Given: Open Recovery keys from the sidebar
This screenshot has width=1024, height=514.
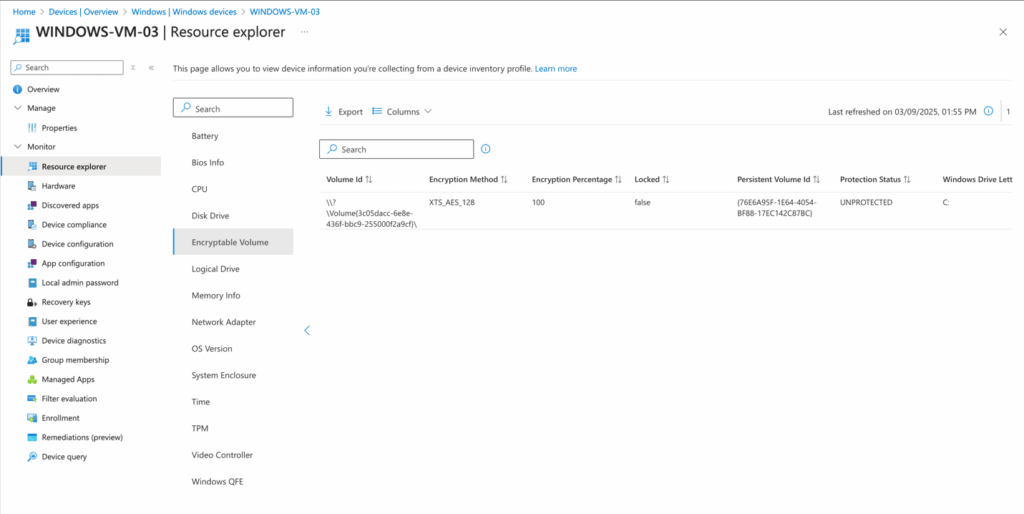Looking at the screenshot, I should pos(66,302).
